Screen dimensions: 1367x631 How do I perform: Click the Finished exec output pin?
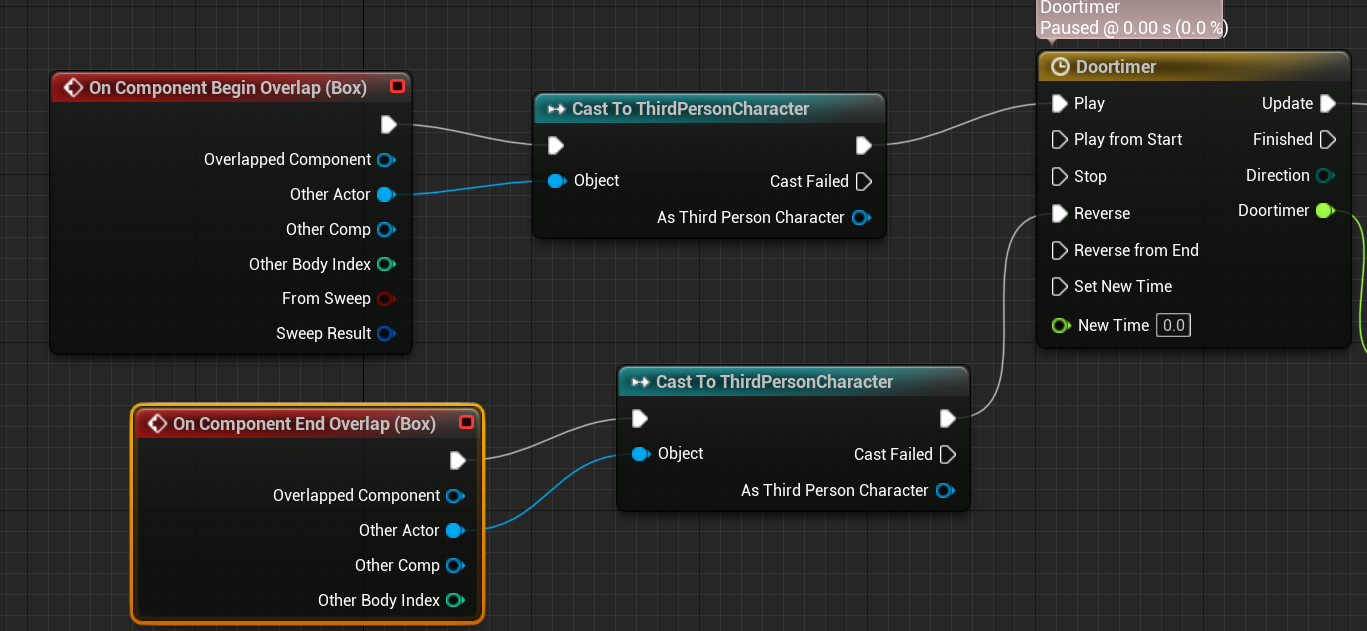tap(1328, 139)
